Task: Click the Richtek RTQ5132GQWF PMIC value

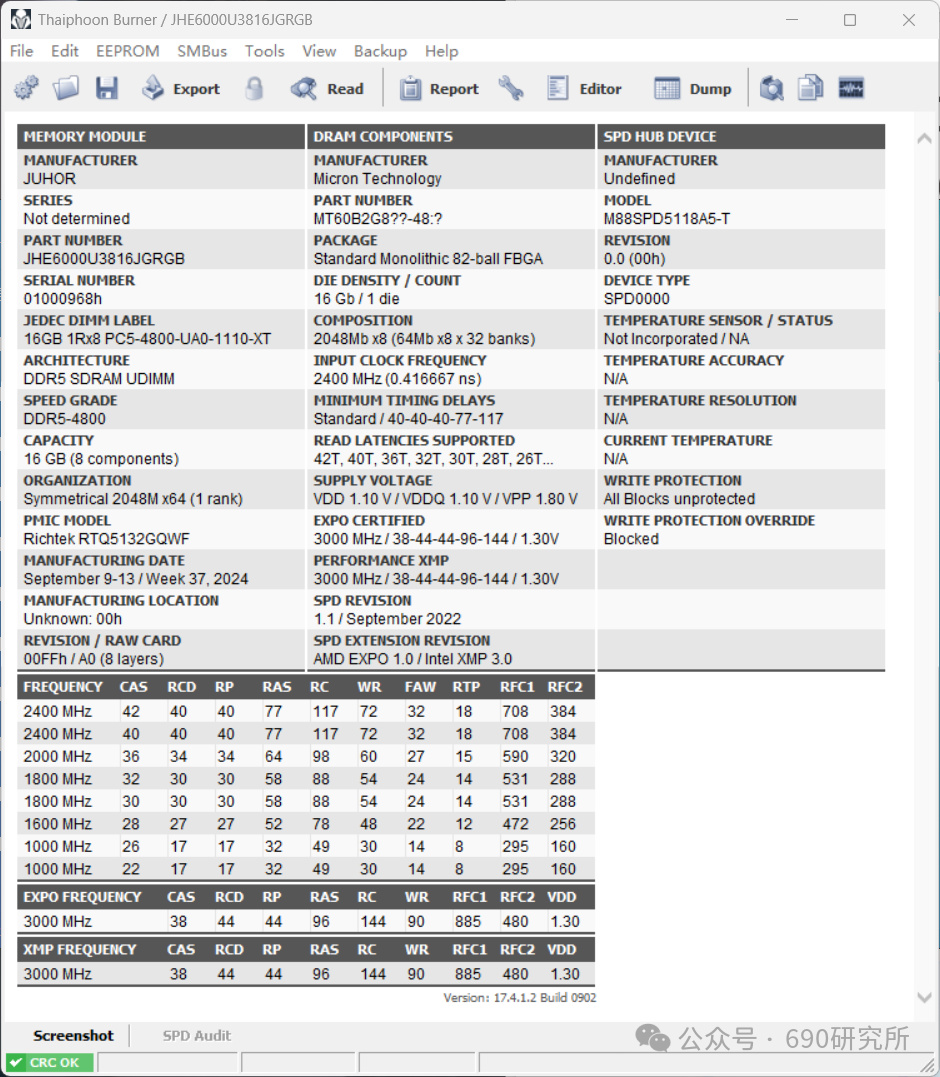Action: pyautogui.click(x=106, y=539)
